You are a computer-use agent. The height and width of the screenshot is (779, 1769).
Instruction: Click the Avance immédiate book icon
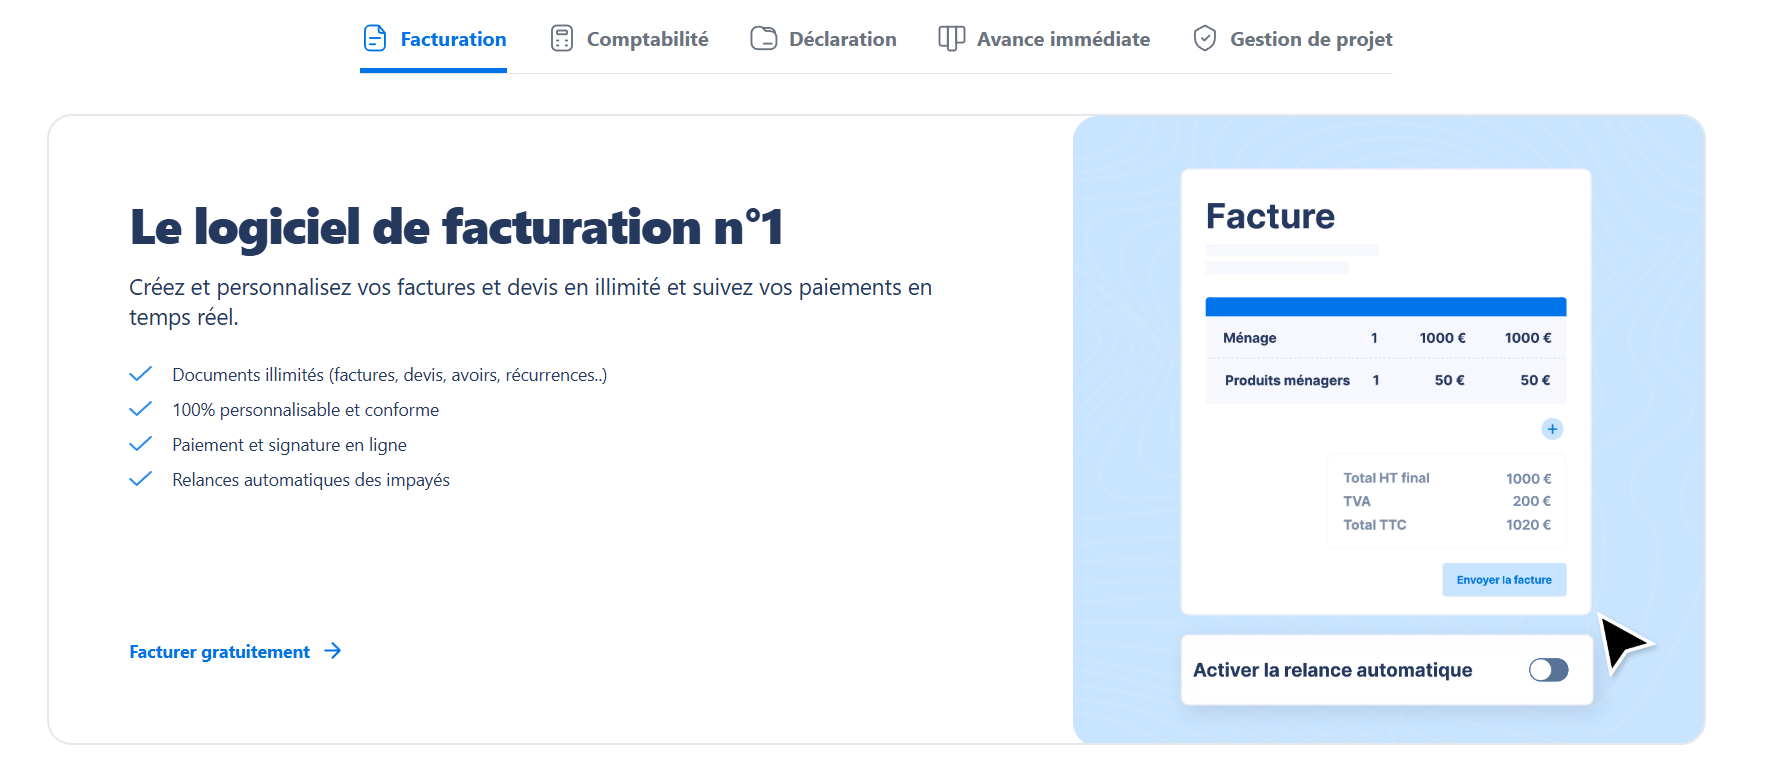coord(951,39)
